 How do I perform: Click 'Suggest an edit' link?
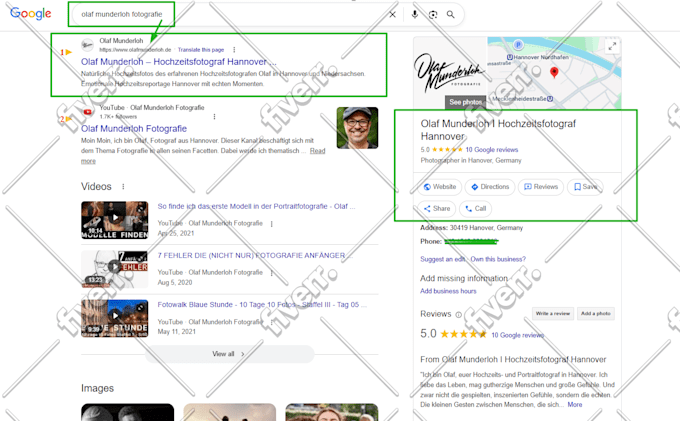tap(442, 259)
